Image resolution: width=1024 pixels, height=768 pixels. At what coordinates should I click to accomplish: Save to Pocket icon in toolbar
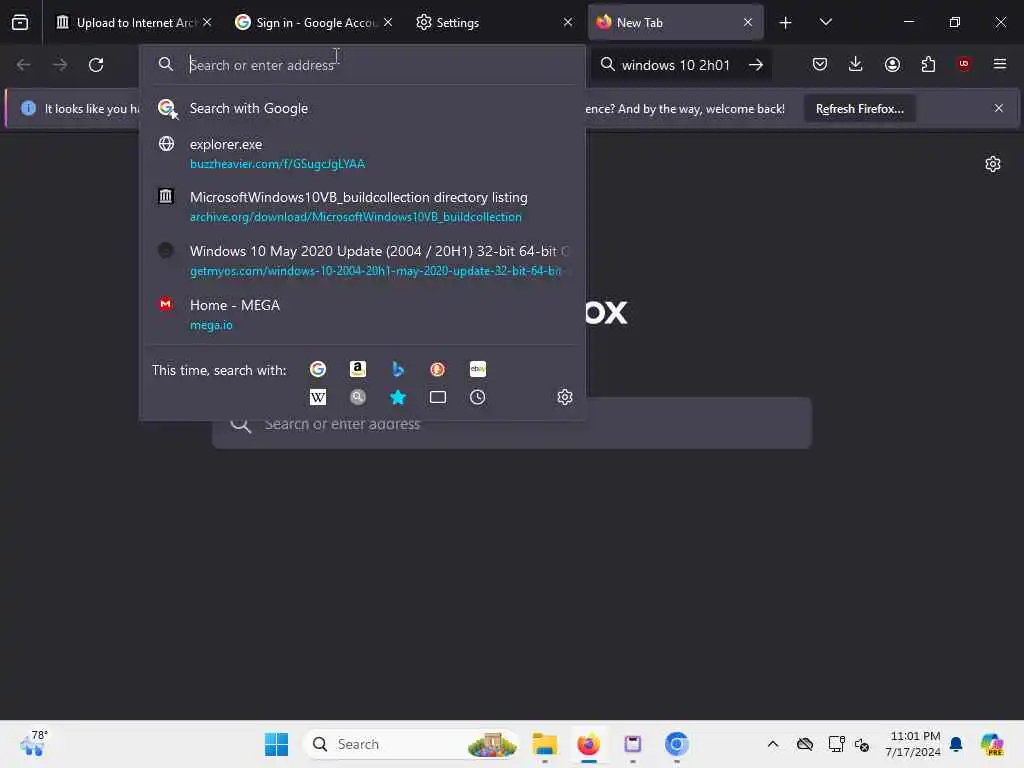[820, 64]
